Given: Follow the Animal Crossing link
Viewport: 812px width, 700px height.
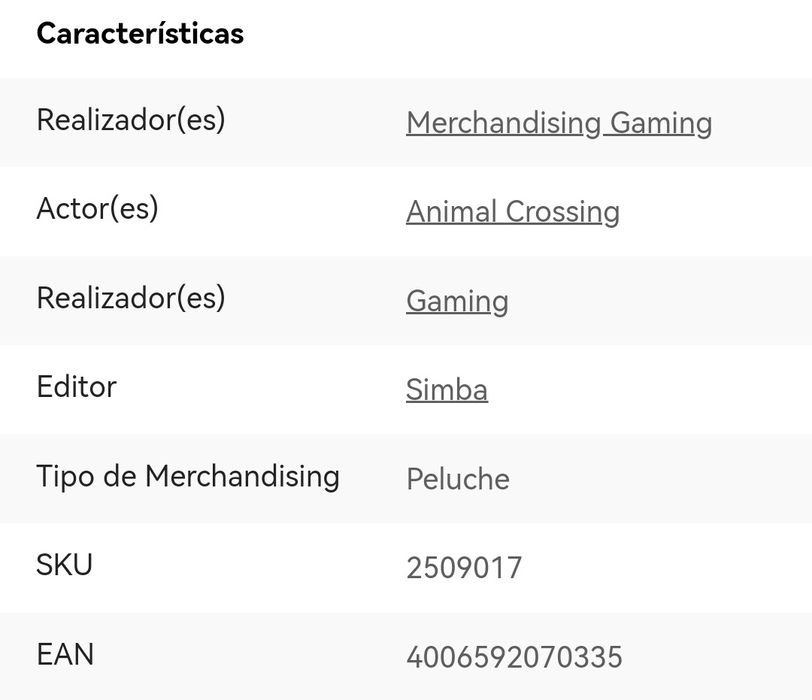Looking at the screenshot, I should coord(512,212).
